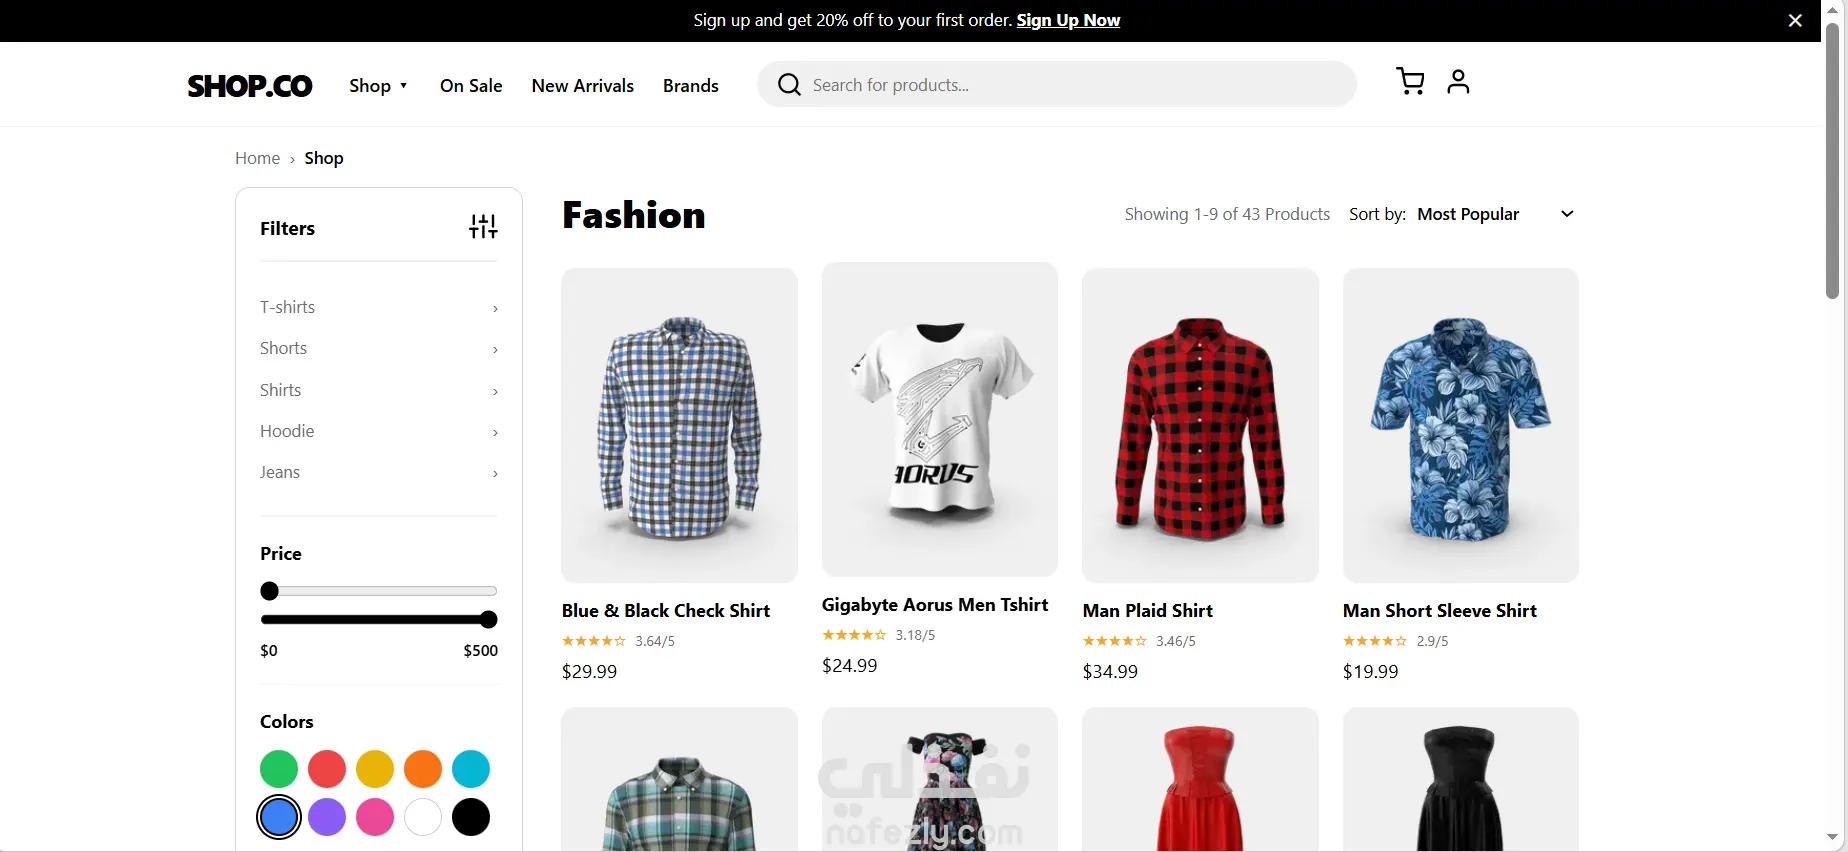Click the page vertical scrollbar thumb
The height and width of the screenshot is (852, 1848).
[x=1832, y=160]
